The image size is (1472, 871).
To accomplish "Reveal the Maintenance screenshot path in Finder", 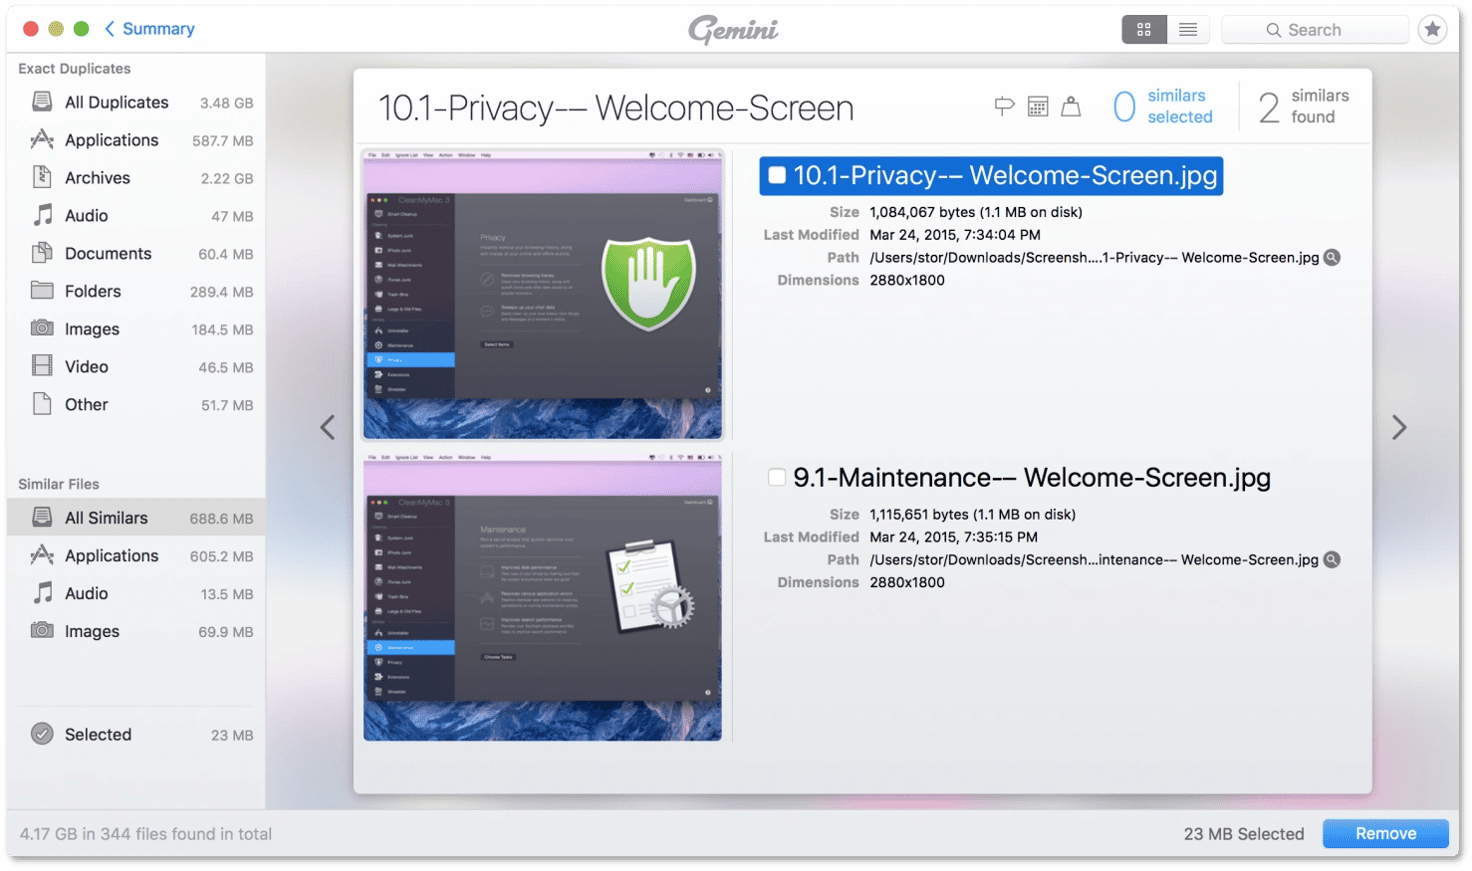I will [1332, 560].
